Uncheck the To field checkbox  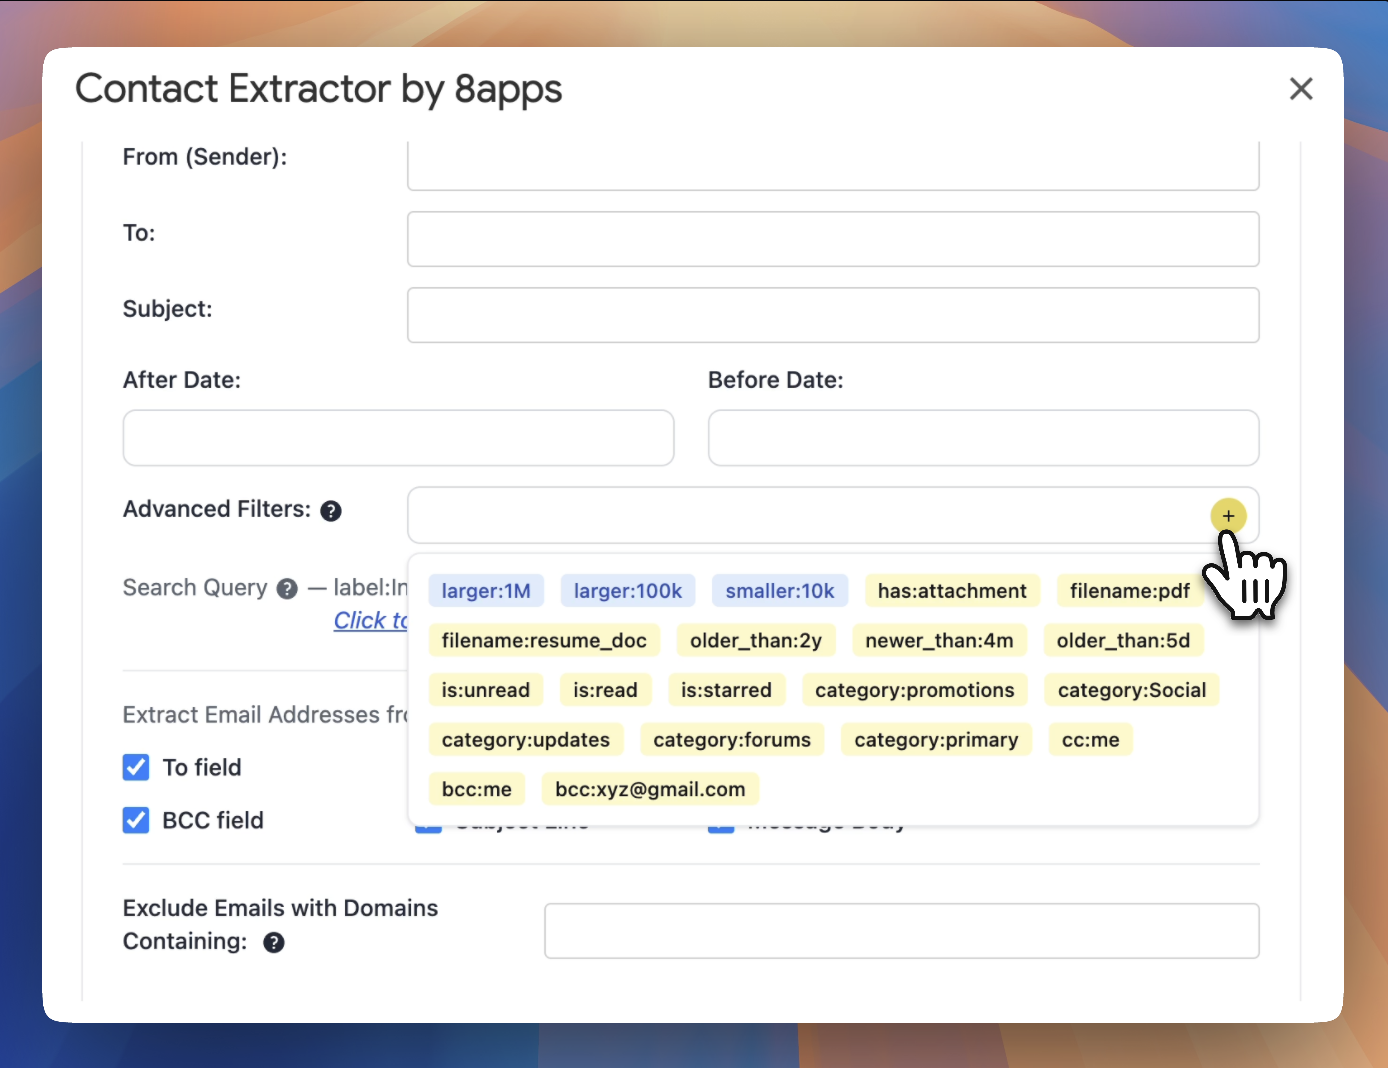pos(136,767)
